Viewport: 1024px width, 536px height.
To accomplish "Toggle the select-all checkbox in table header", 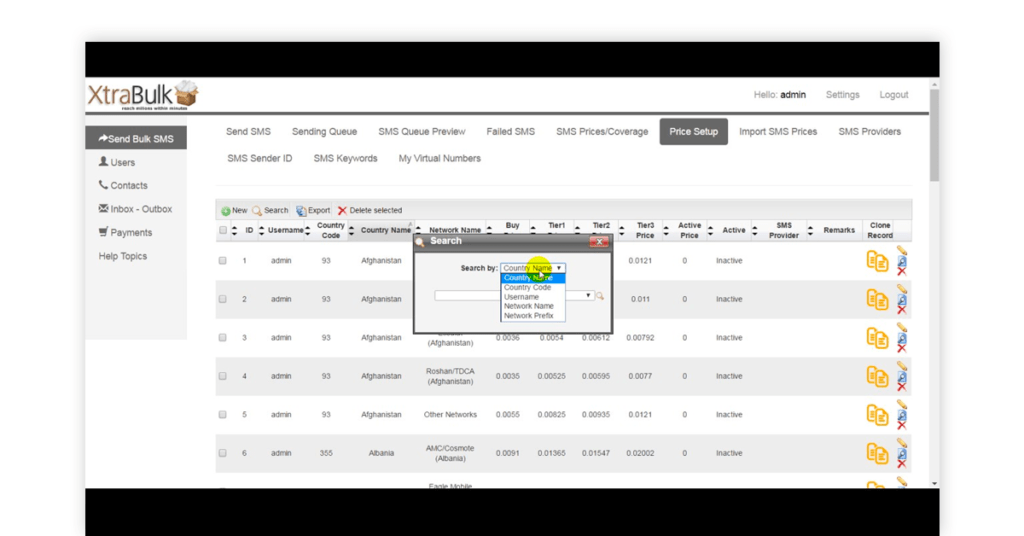I will [223, 231].
